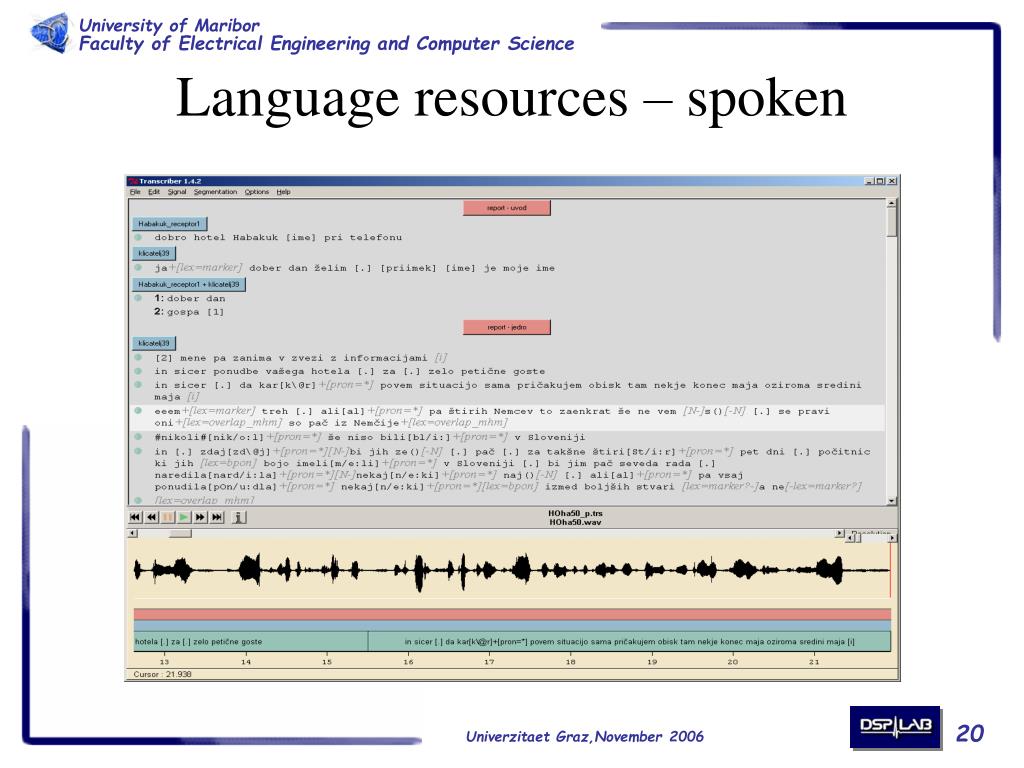
Task: Click the segment bullet before '[2] mene pa zanima'
Action: tap(138, 357)
